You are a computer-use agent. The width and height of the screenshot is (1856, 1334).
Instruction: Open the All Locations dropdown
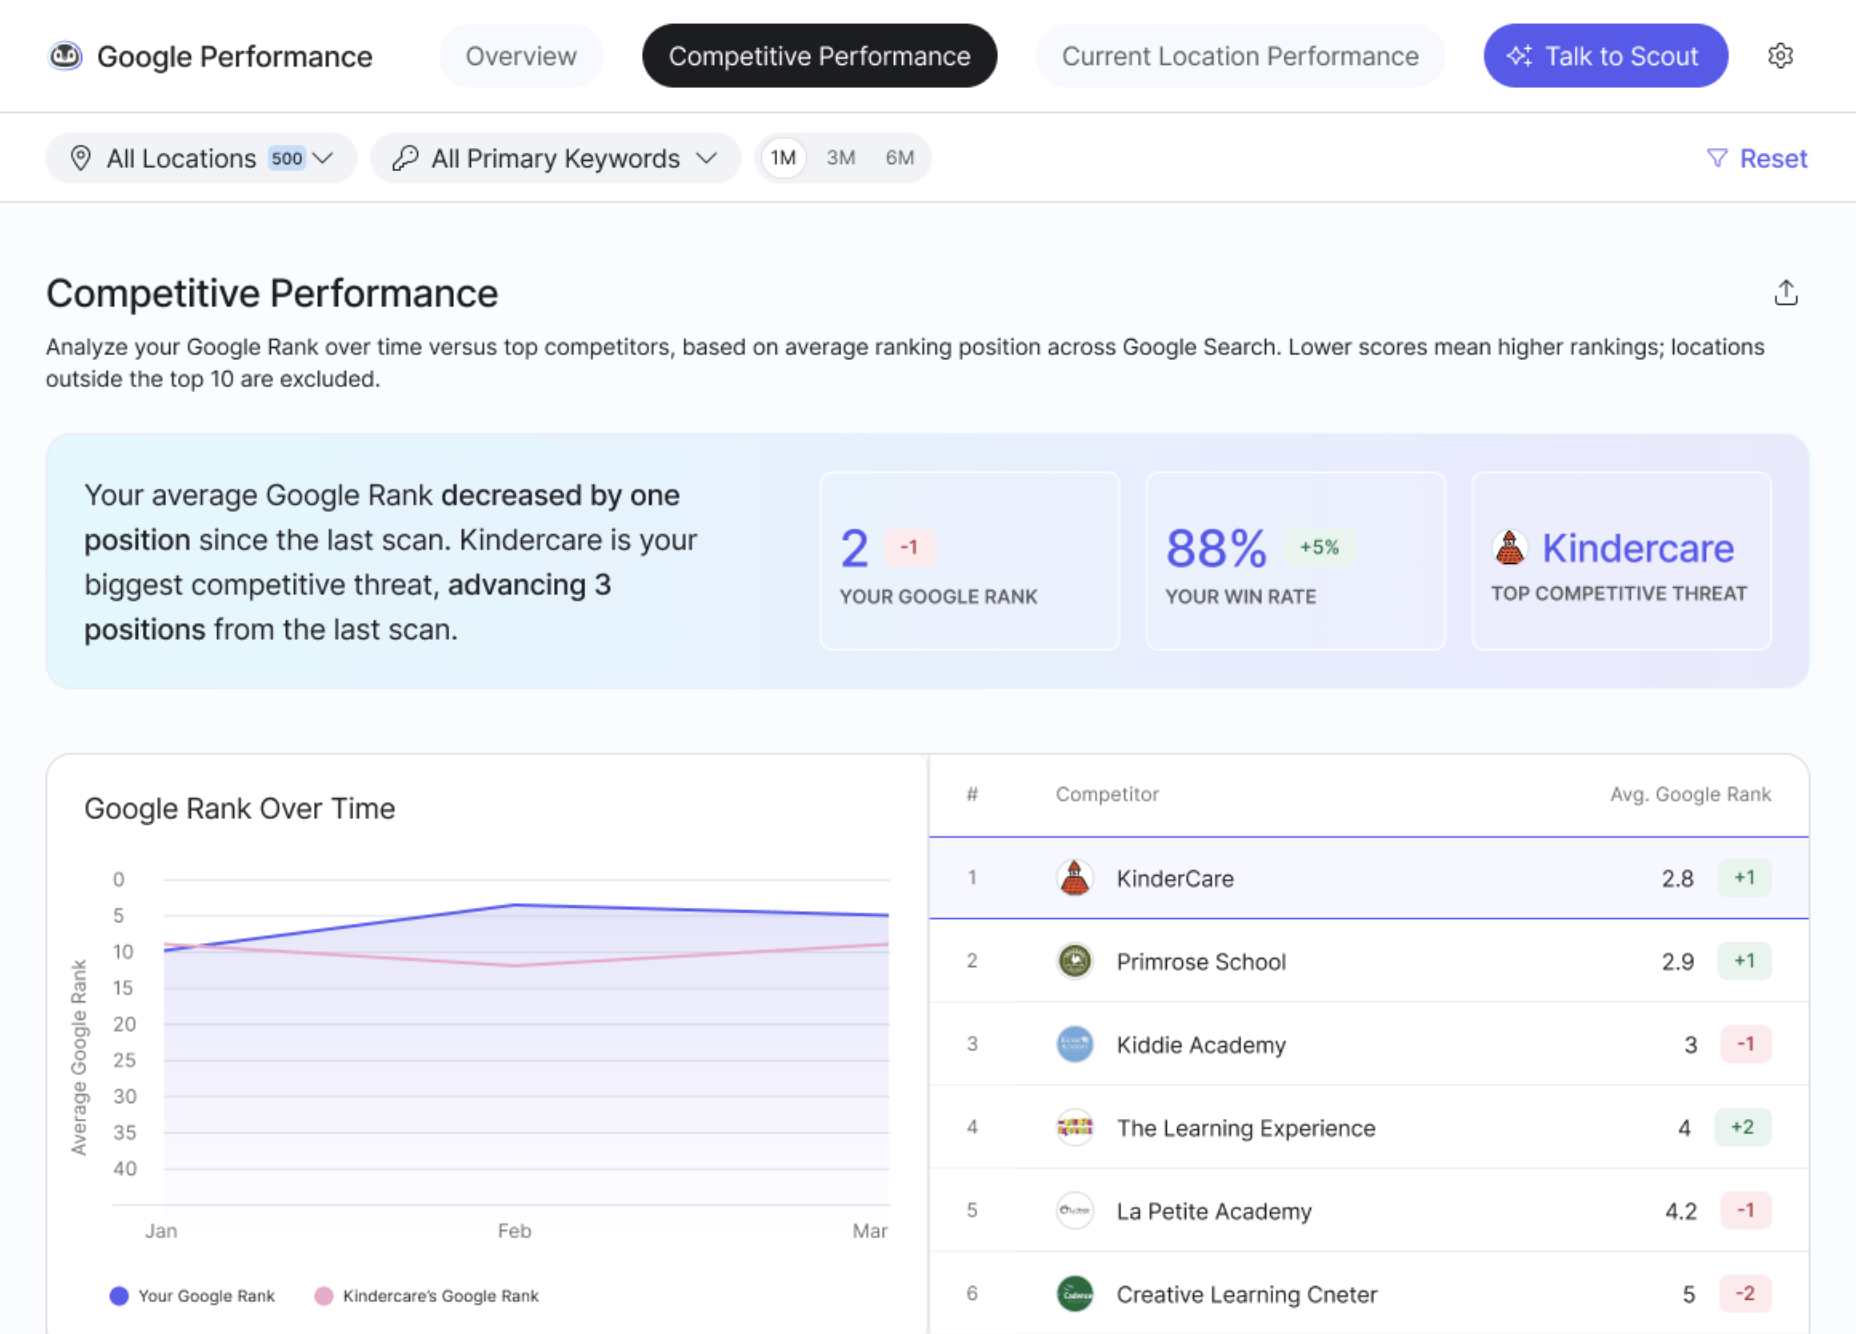(201, 158)
